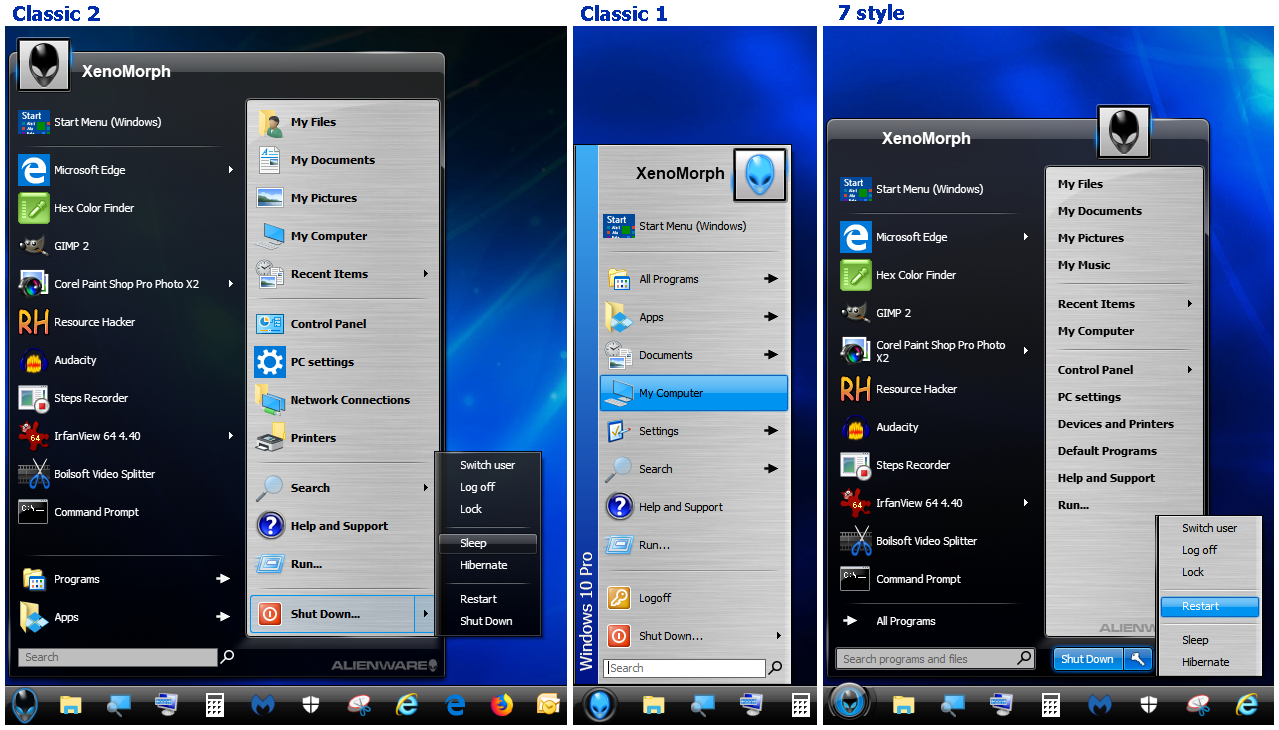Image resolution: width=1279 pixels, height=730 pixels.
Task: Open Steps Recorder in Classic 2 menu
Action: [90, 398]
